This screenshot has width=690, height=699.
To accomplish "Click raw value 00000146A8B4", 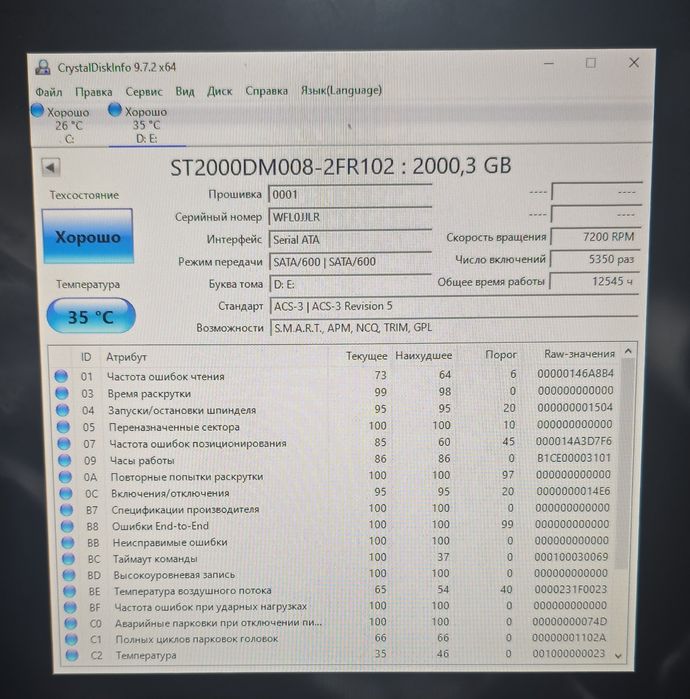I will (575, 374).
